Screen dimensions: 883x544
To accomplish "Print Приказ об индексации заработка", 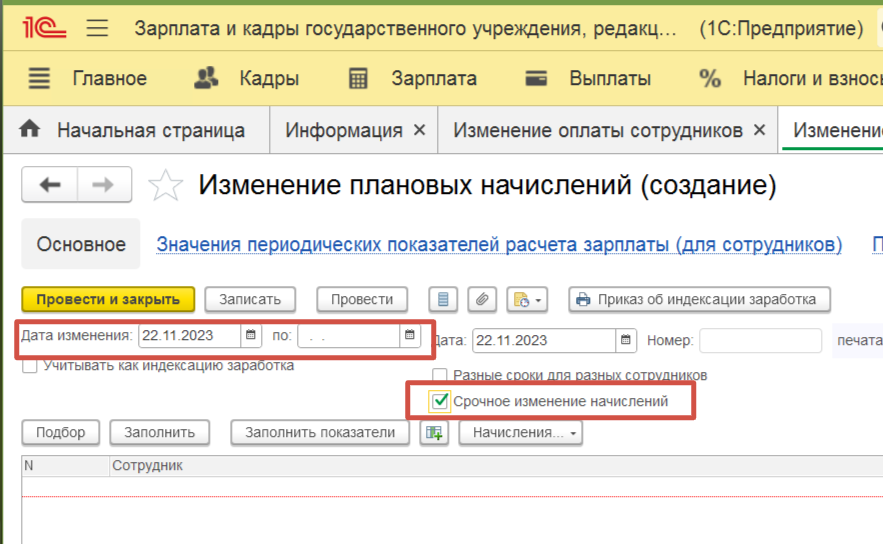I will [699, 300].
